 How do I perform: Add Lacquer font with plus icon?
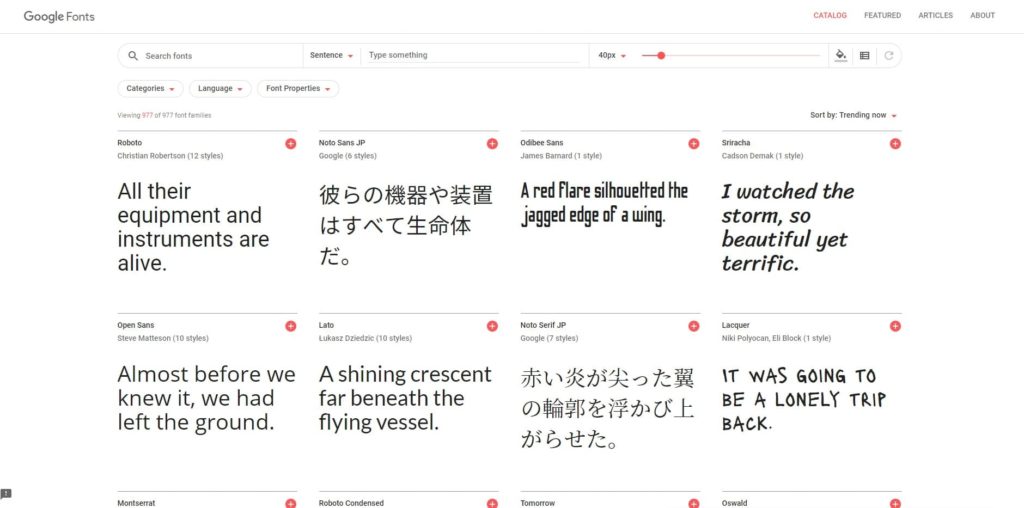click(x=895, y=326)
